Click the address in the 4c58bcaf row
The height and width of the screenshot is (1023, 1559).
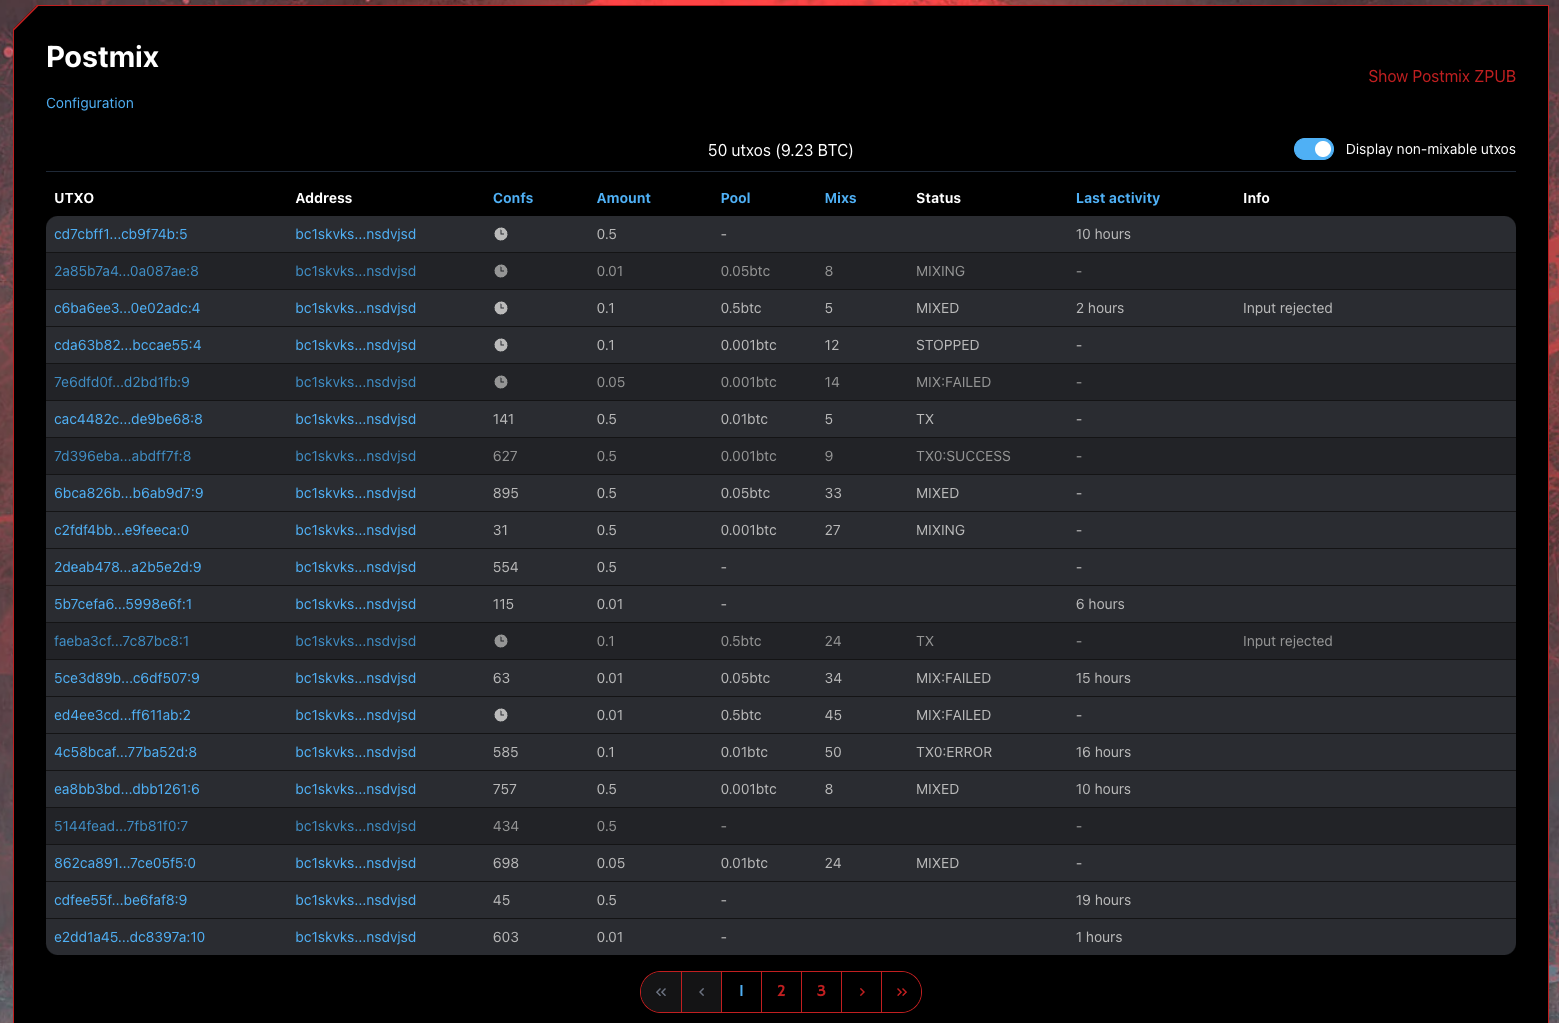(x=356, y=752)
